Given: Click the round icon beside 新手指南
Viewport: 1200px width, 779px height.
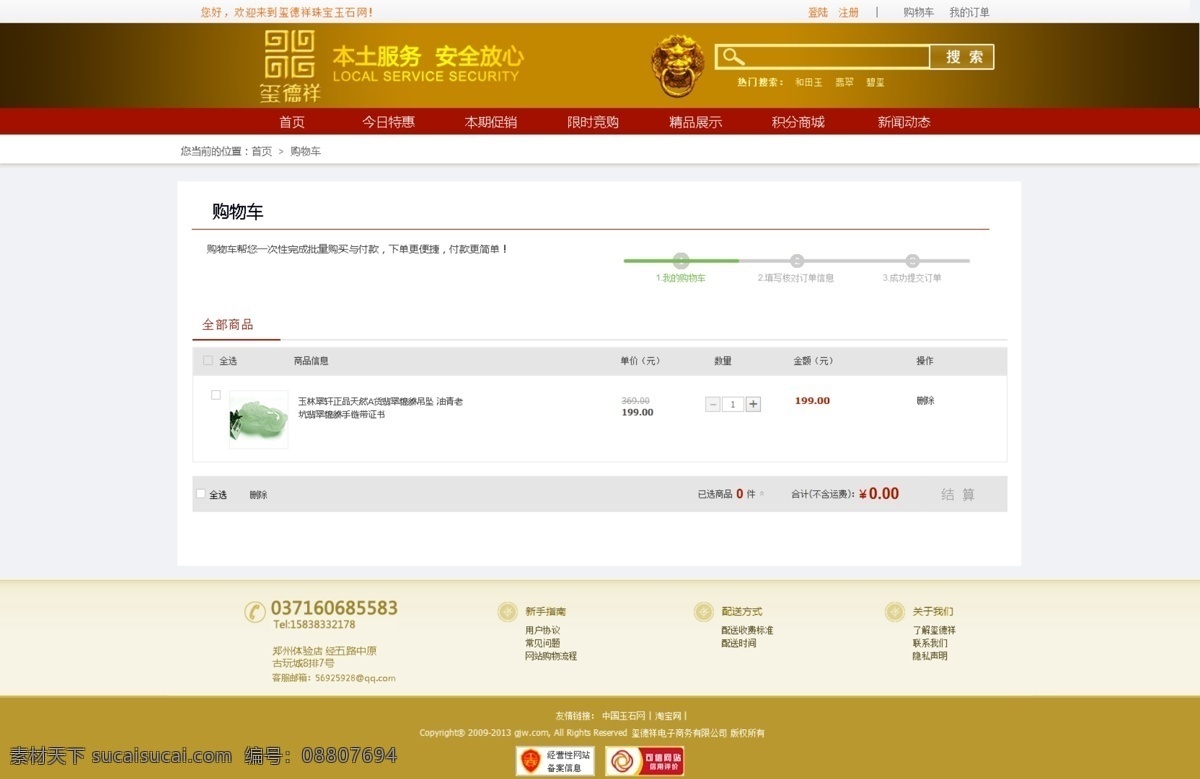Looking at the screenshot, I should coord(507,611).
